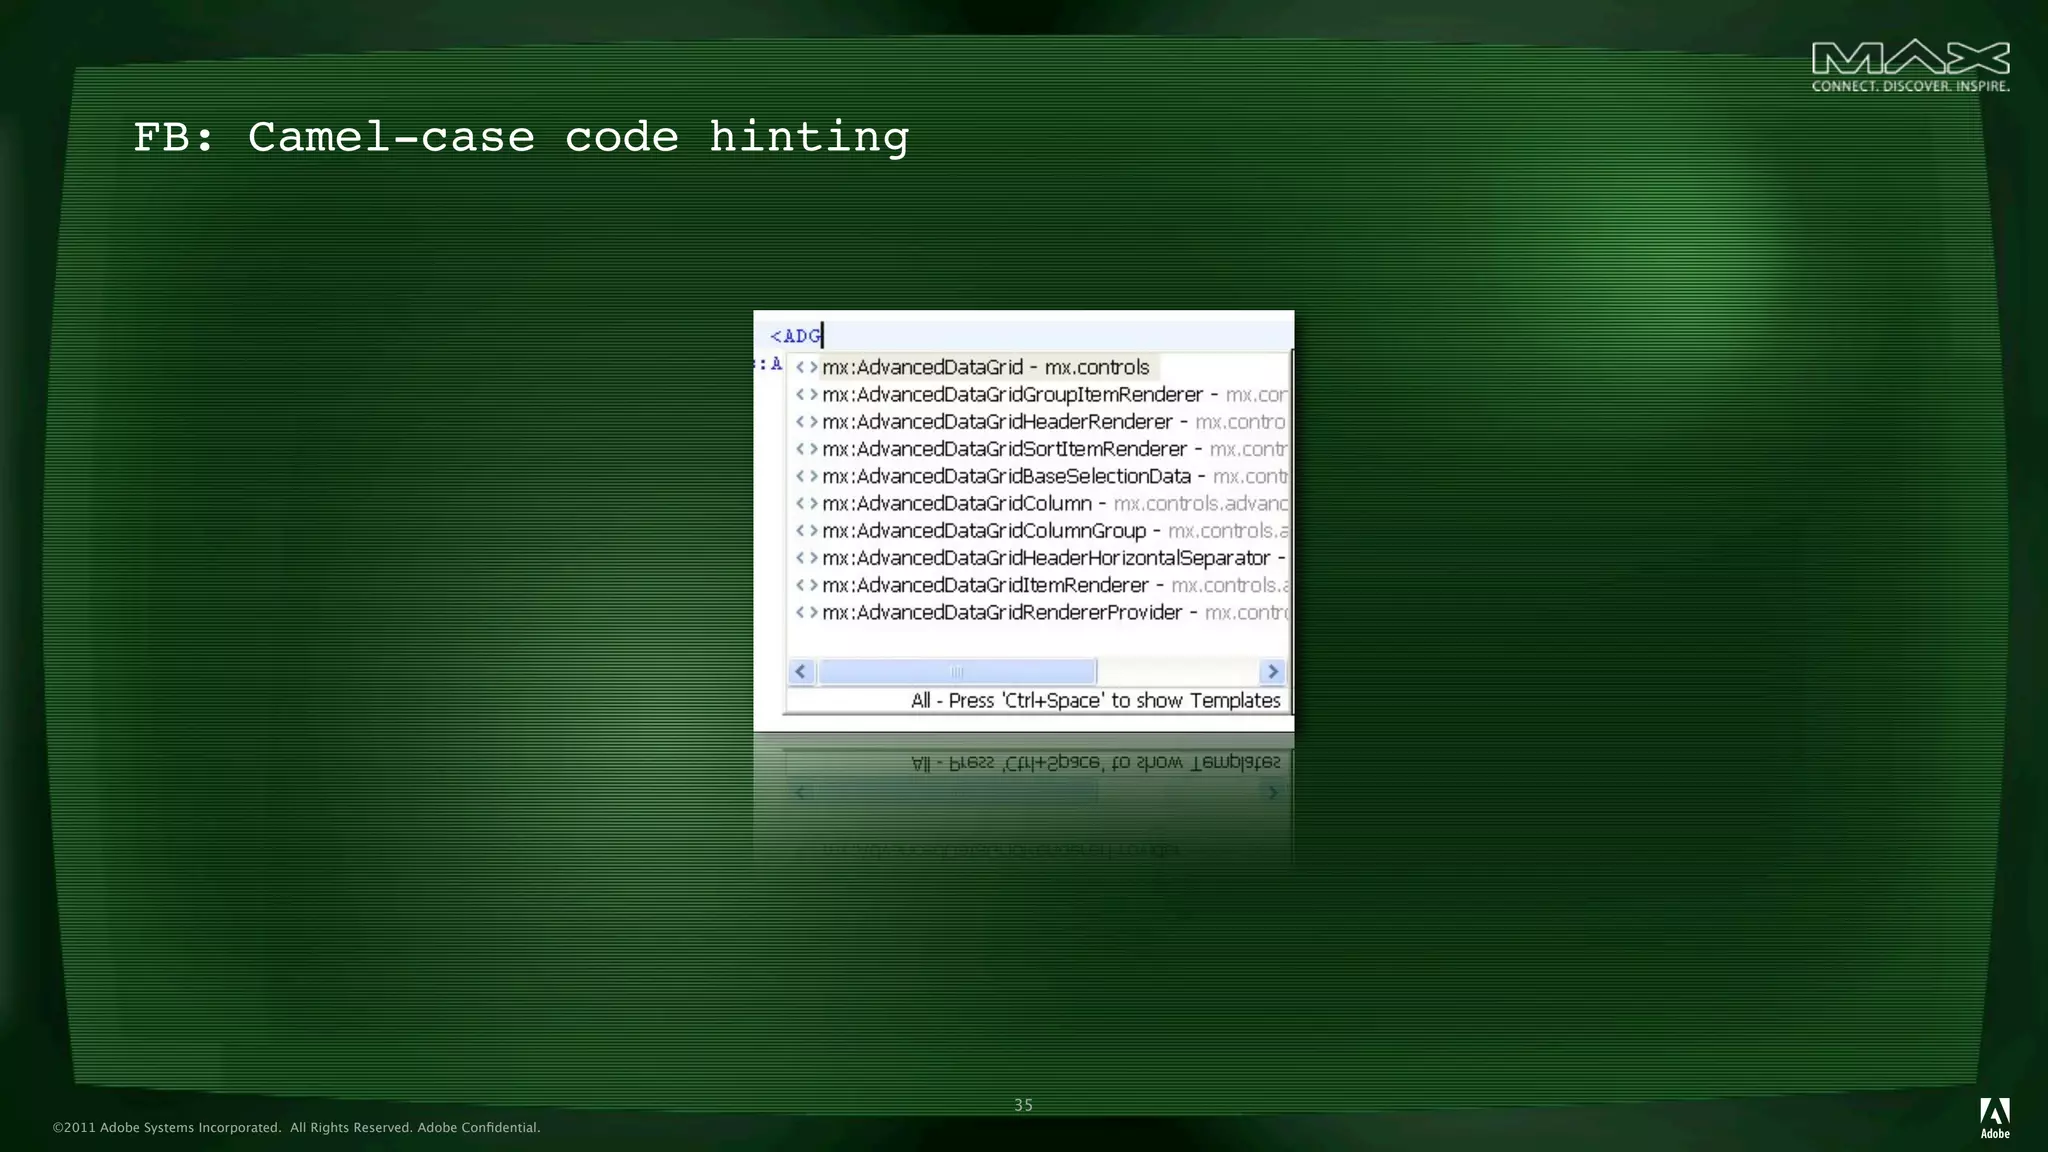Click tag icon beside AdvancedDataGridSortItemRenderer
This screenshot has width=2048, height=1152.
coord(806,449)
